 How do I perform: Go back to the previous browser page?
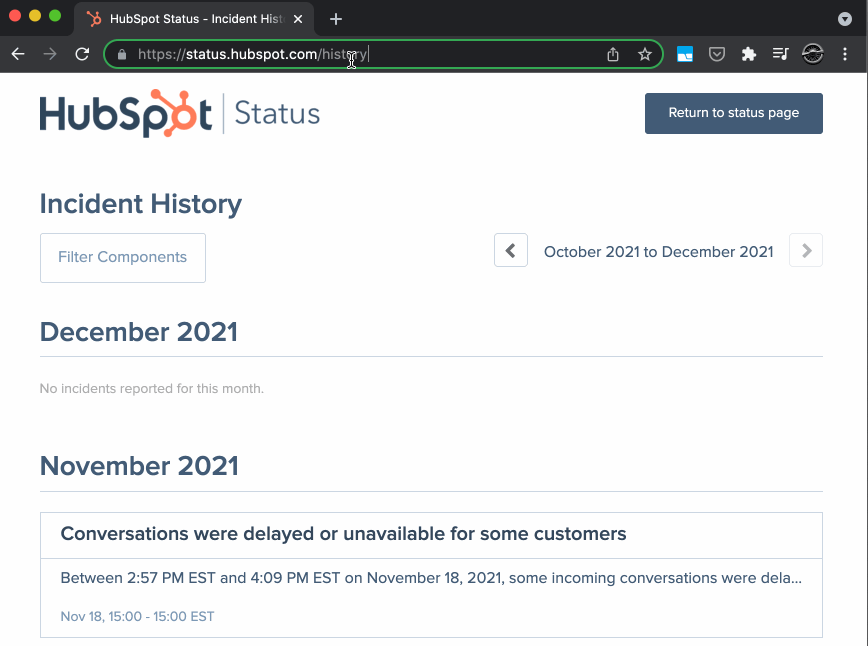18,54
